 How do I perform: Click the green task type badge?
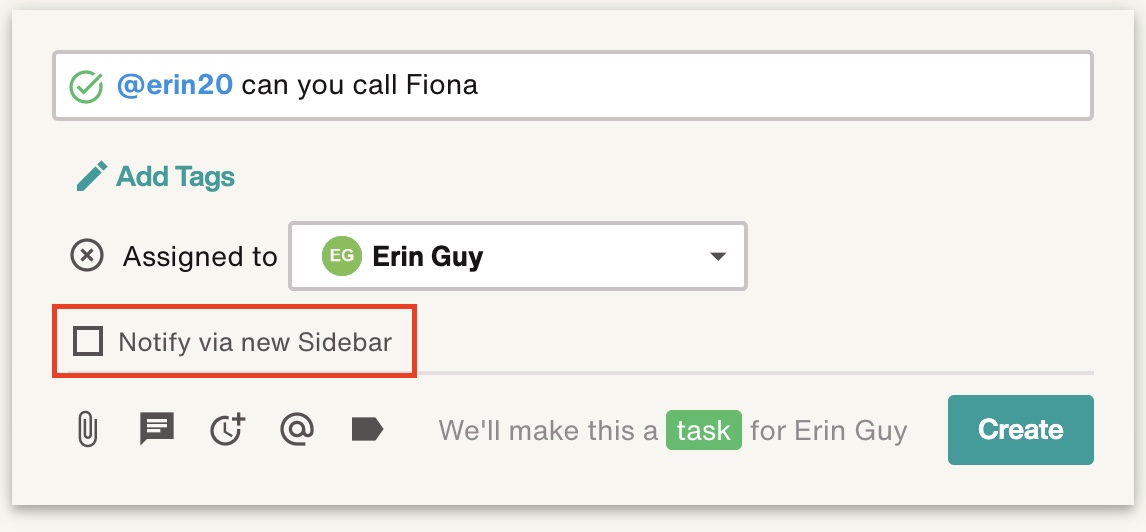[703, 430]
